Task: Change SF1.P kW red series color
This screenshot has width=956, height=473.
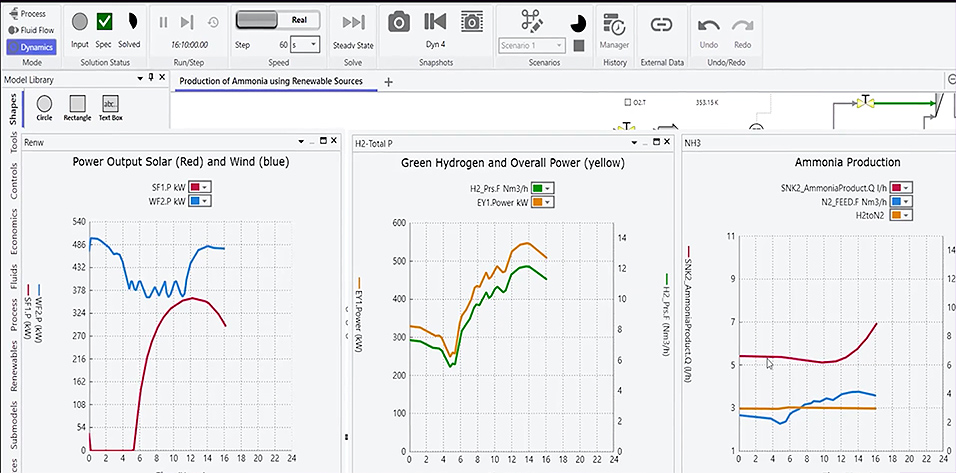Action: (x=201, y=187)
